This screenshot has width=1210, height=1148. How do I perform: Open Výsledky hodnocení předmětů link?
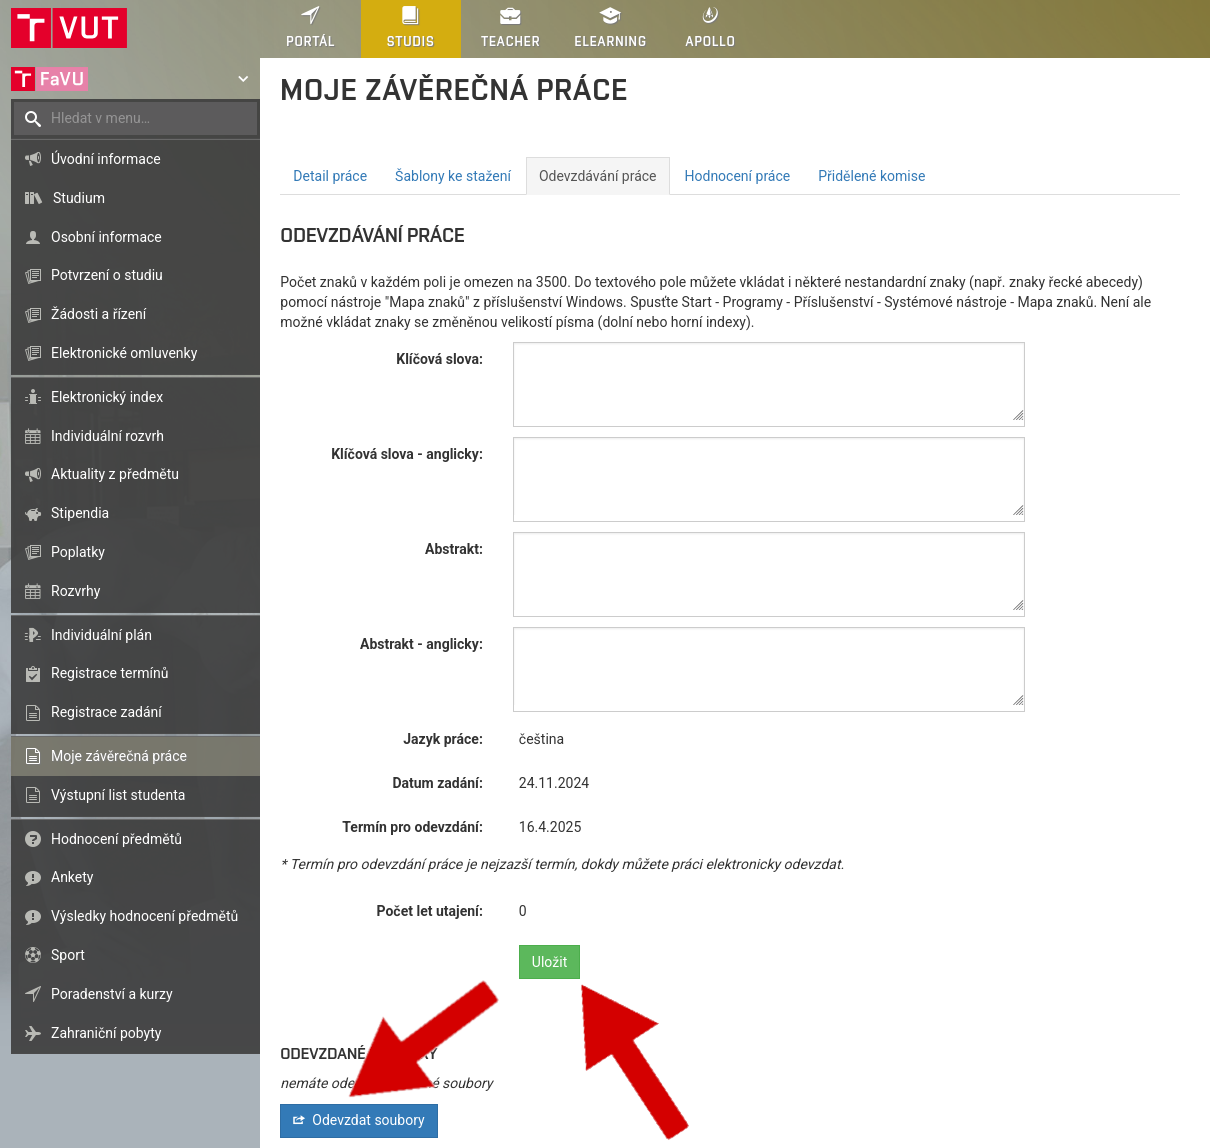click(135, 916)
